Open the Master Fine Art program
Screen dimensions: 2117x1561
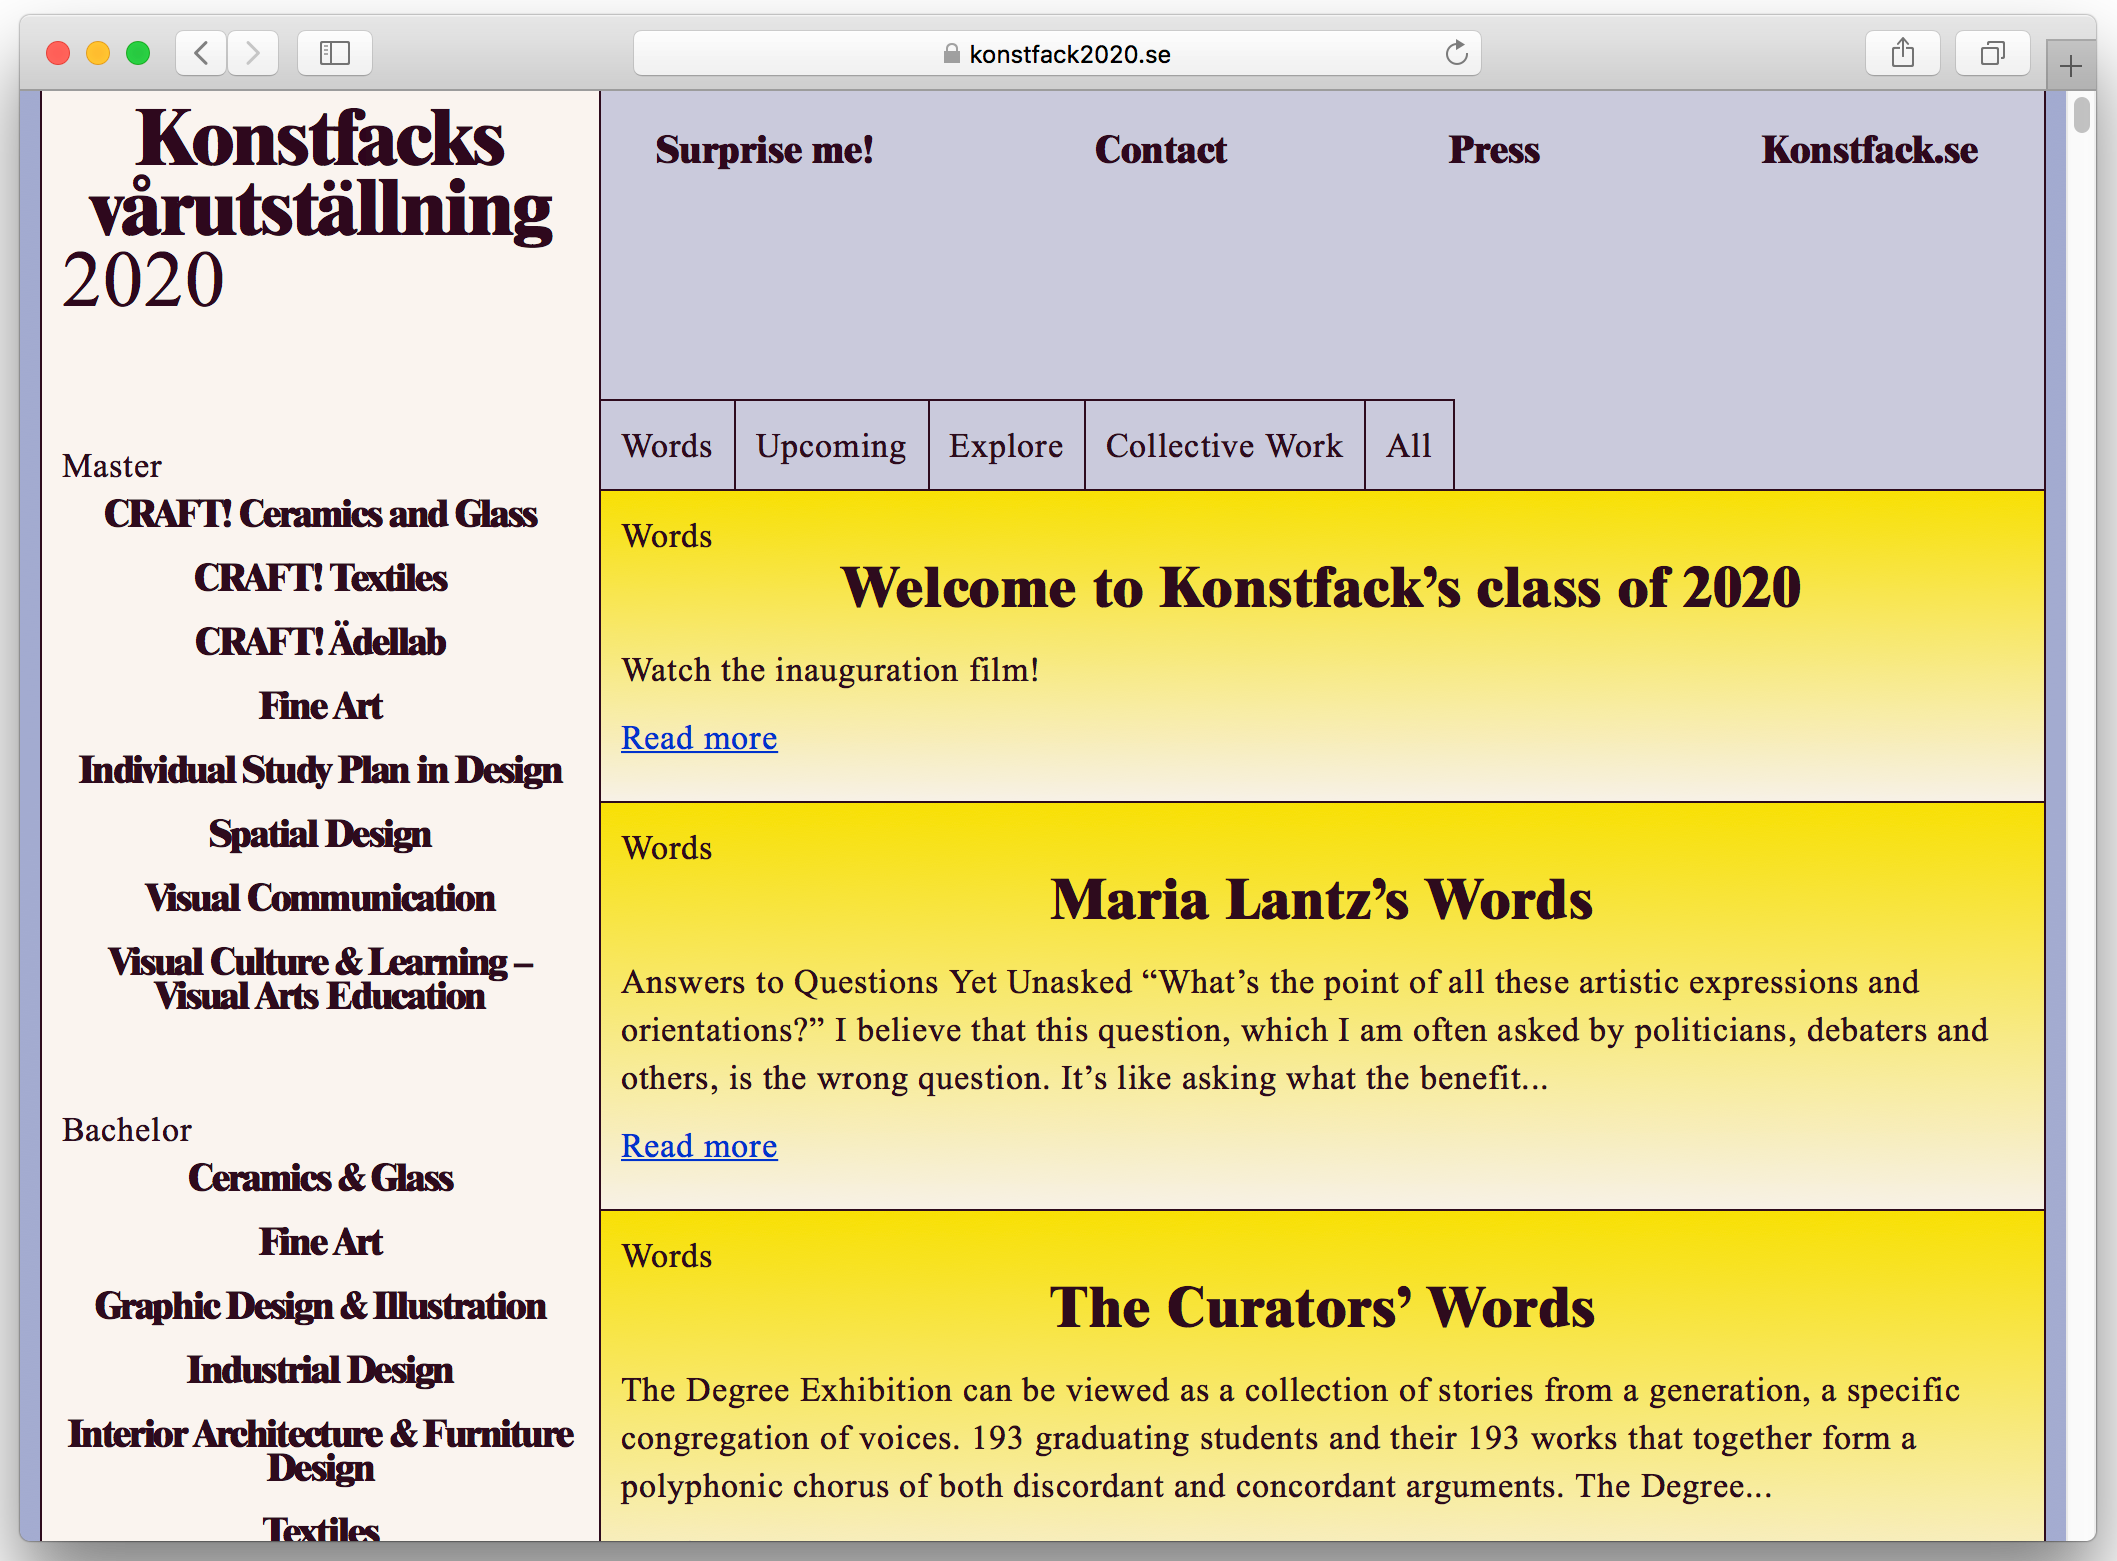320,706
